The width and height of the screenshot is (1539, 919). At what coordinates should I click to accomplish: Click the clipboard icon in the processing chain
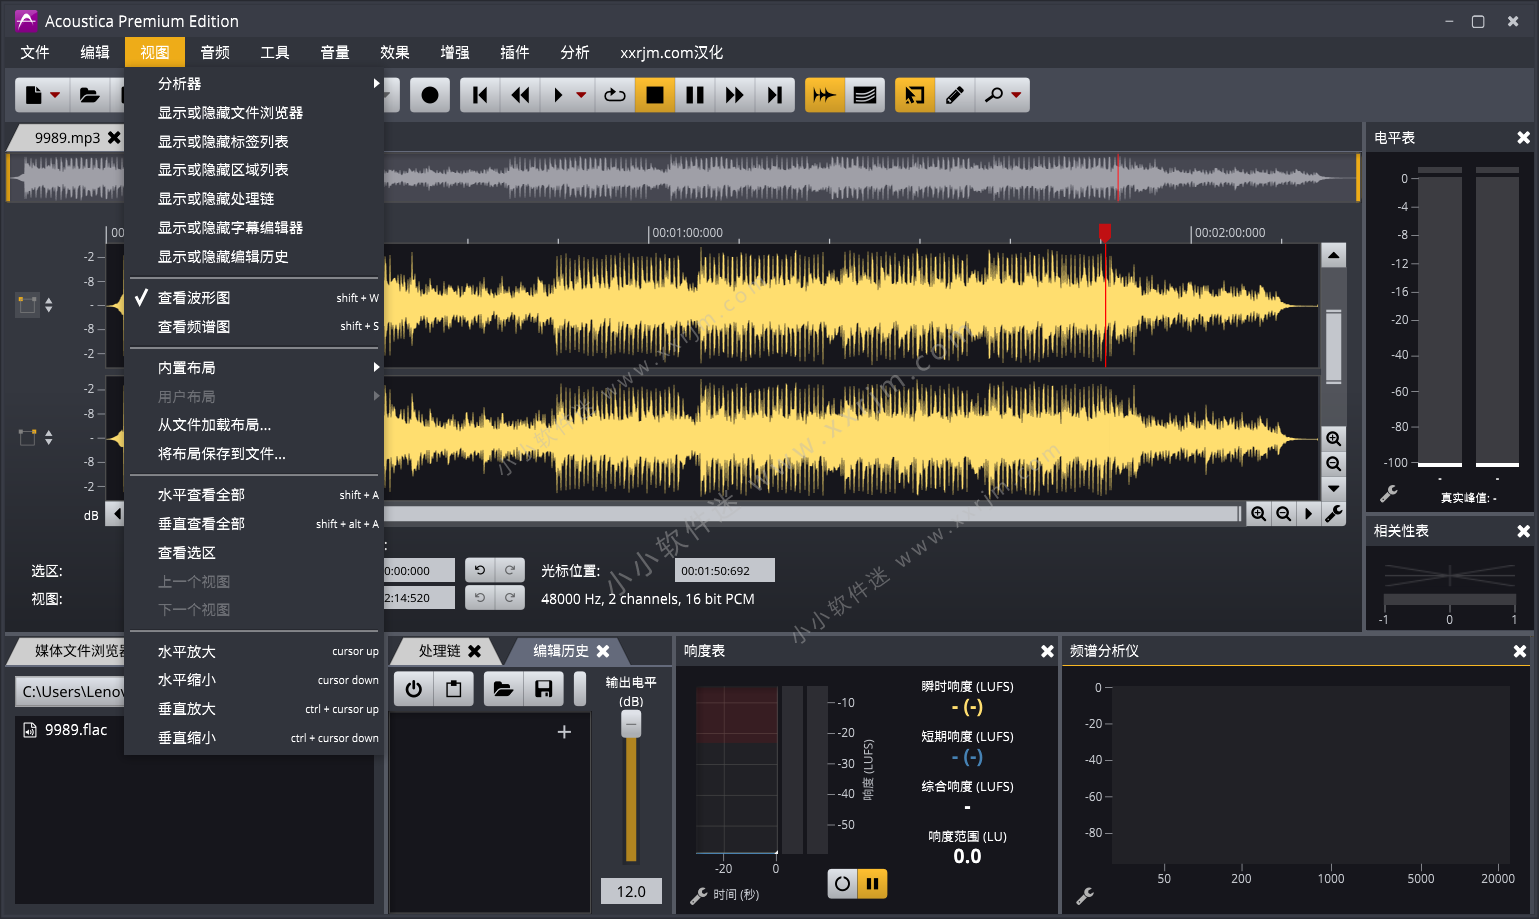[x=454, y=689]
